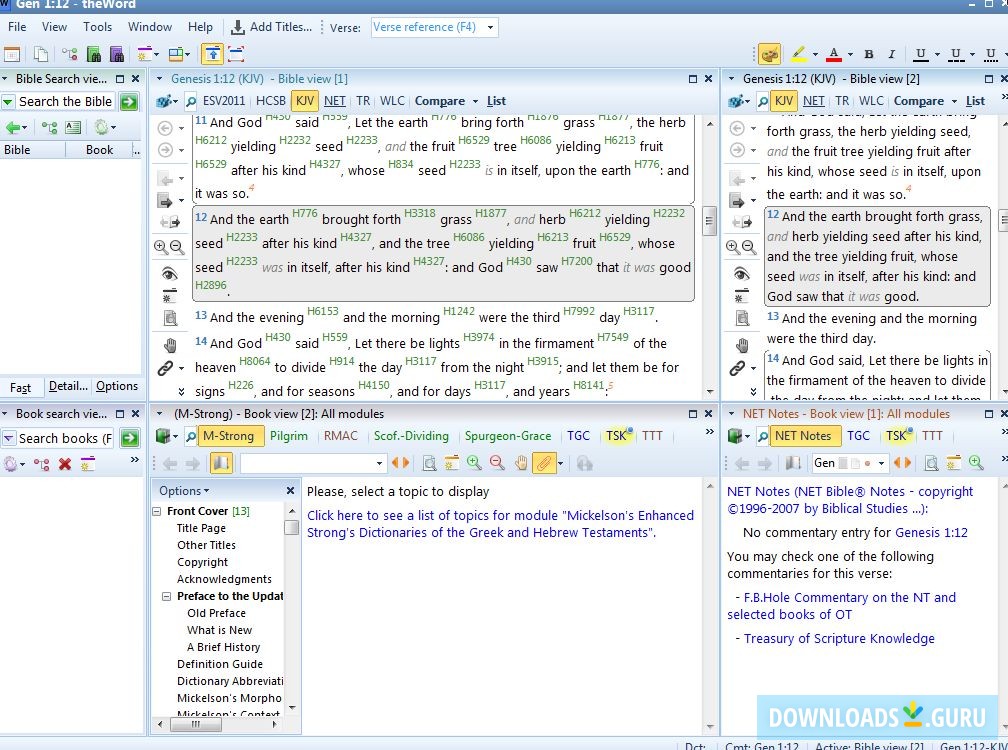Click red X delete icon in Book search
The image size is (1008, 750).
[x=64, y=463]
